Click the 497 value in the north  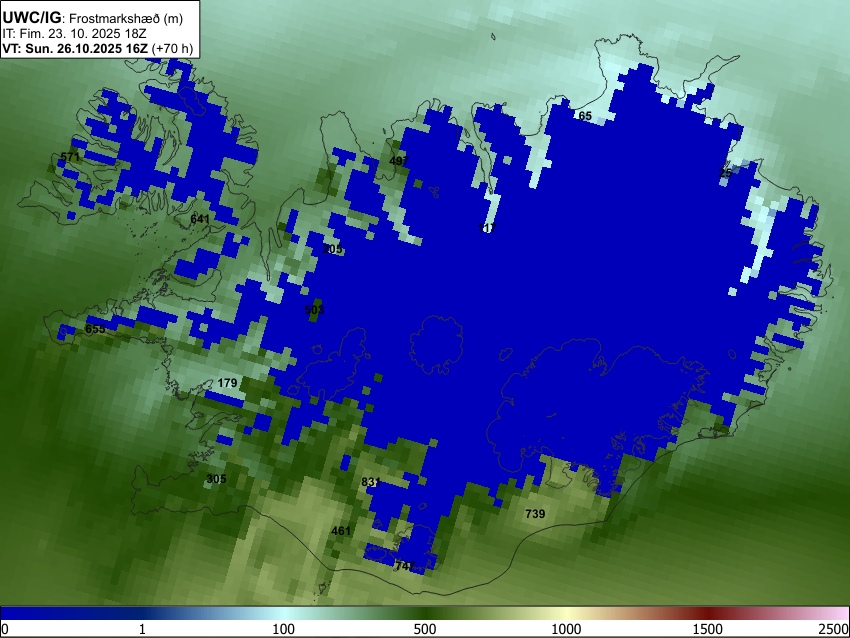[x=399, y=161]
